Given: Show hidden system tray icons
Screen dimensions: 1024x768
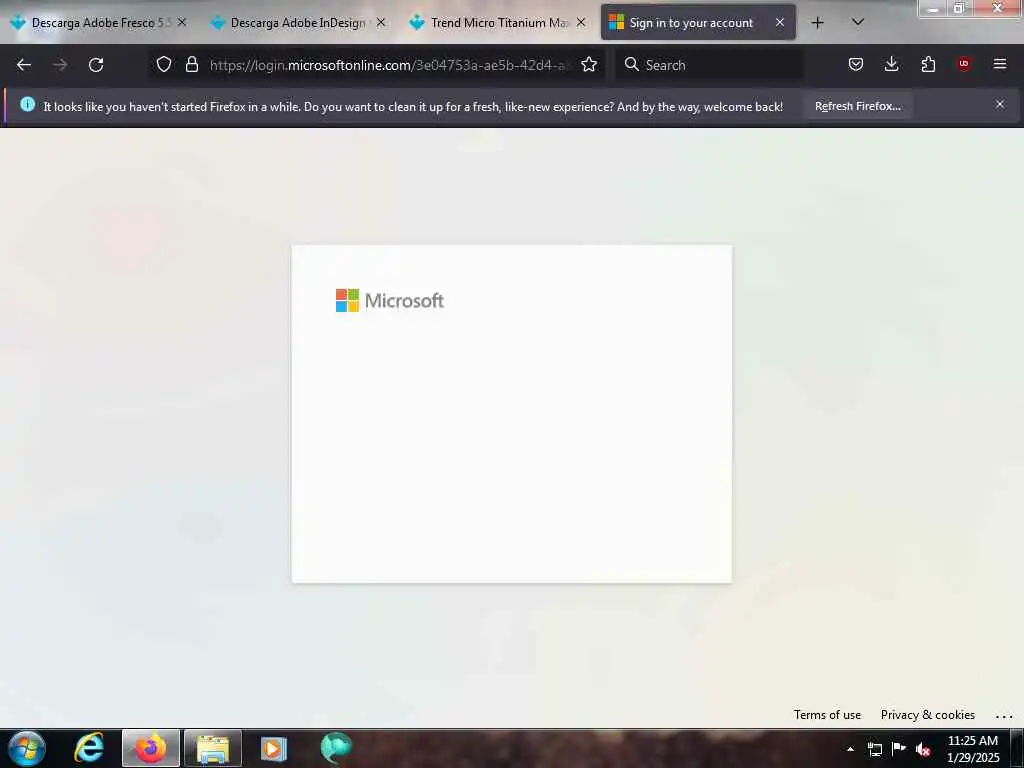Looking at the screenshot, I should point(850,749).
